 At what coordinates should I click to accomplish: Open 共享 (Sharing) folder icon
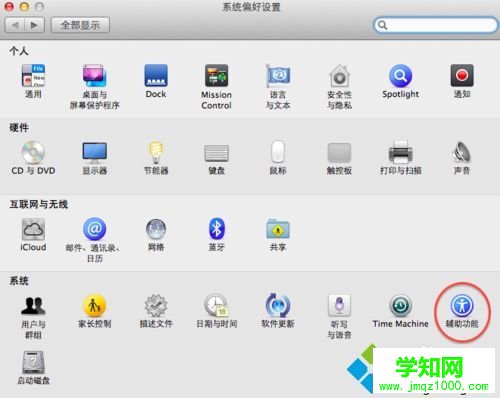click(278, 229)
